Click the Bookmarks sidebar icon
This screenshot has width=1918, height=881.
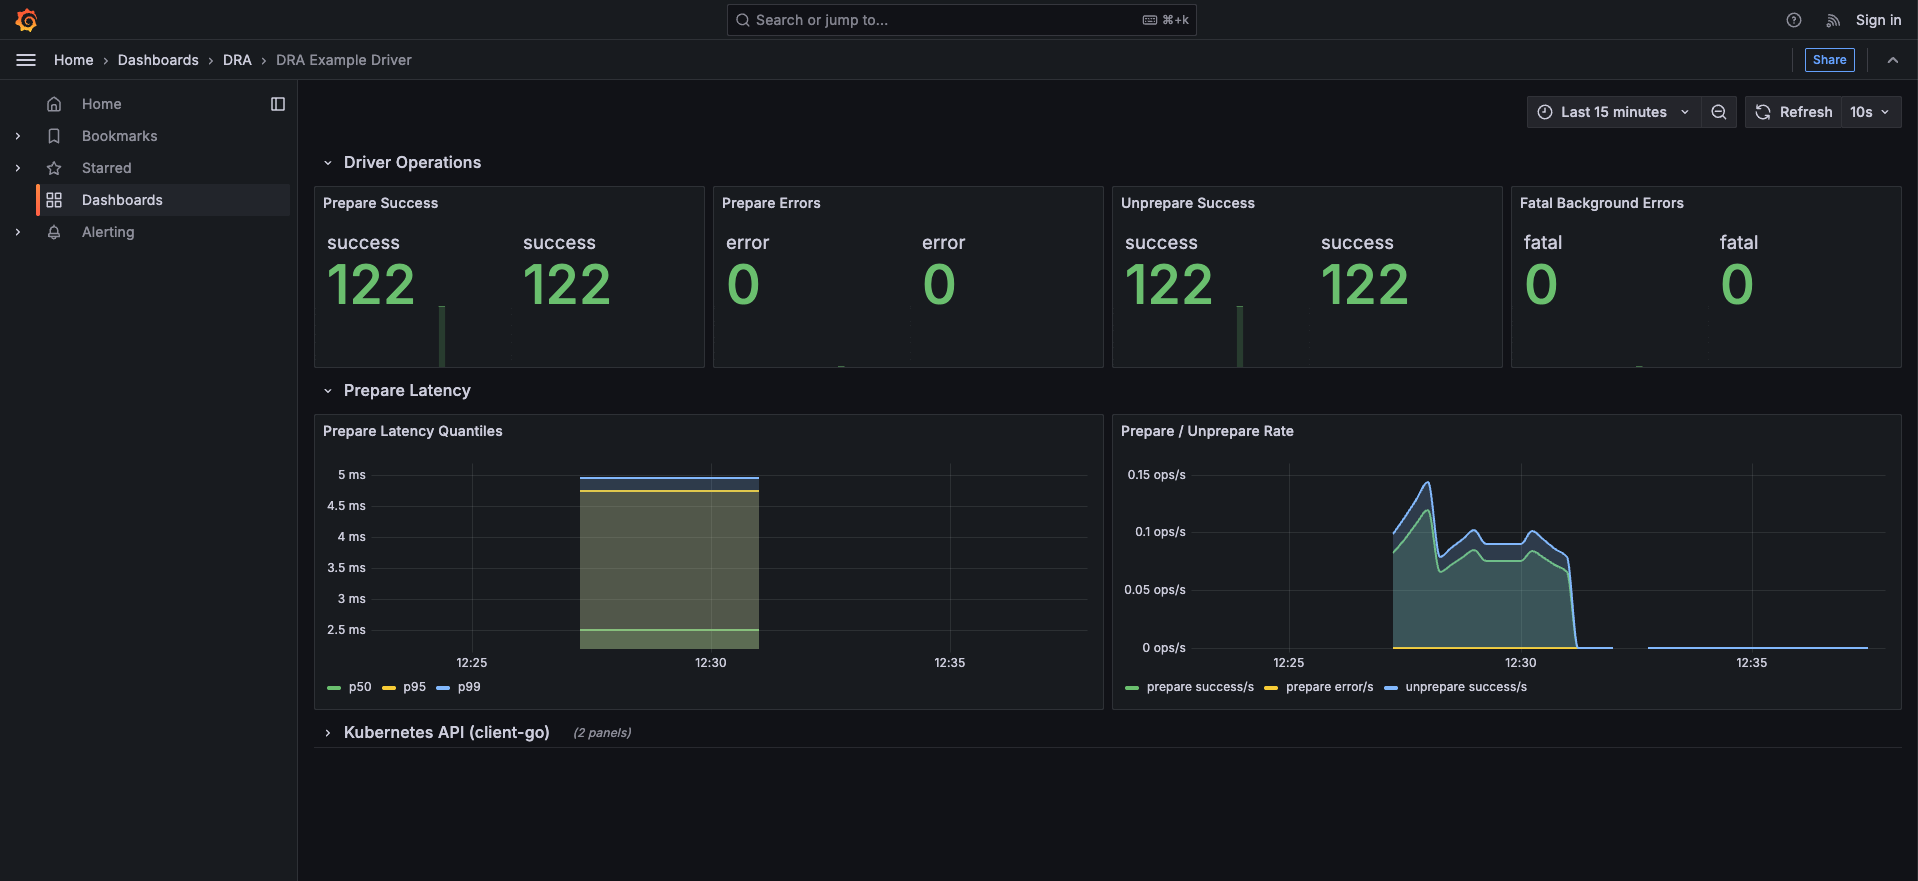coord(54,136)
